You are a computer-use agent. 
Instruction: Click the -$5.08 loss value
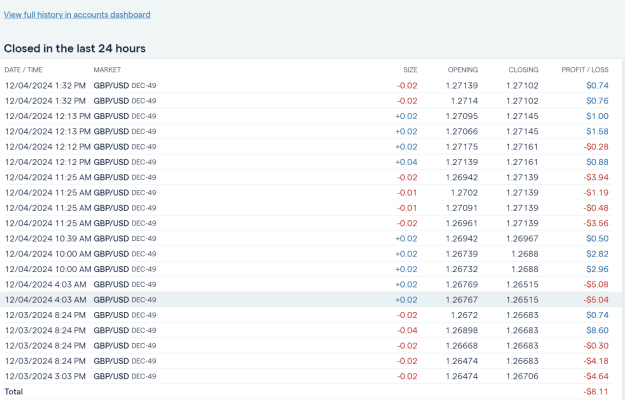coord(596,284)
